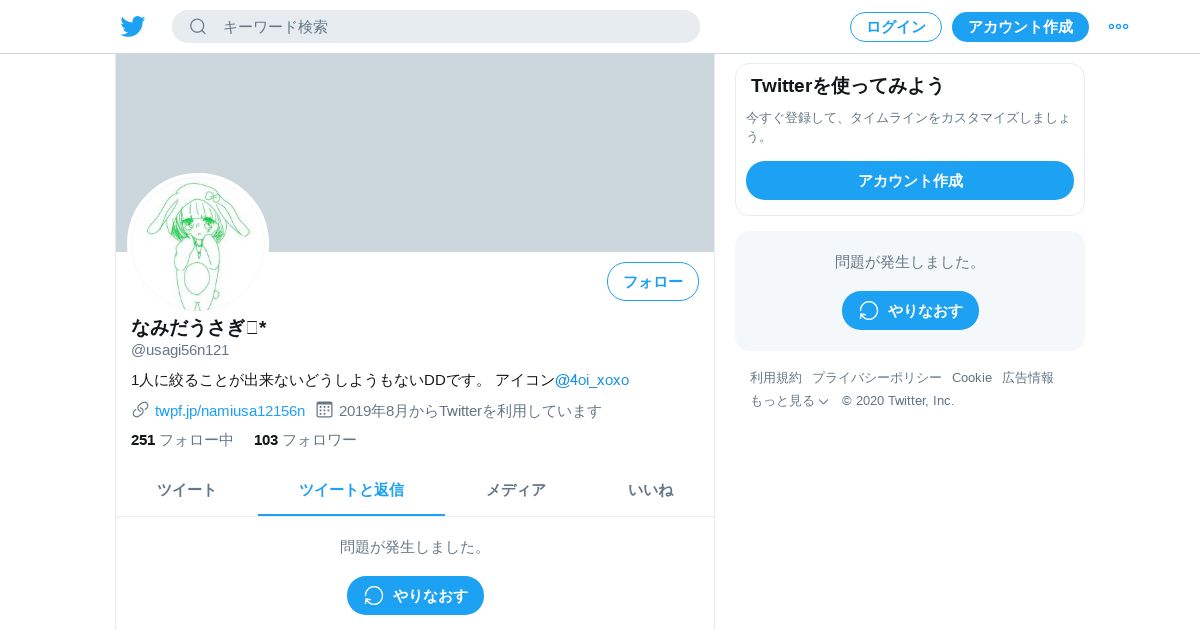Screen dimensions: 1200x630
Task: Click the link icon beside twpf.jp
Action: [140, 410]
